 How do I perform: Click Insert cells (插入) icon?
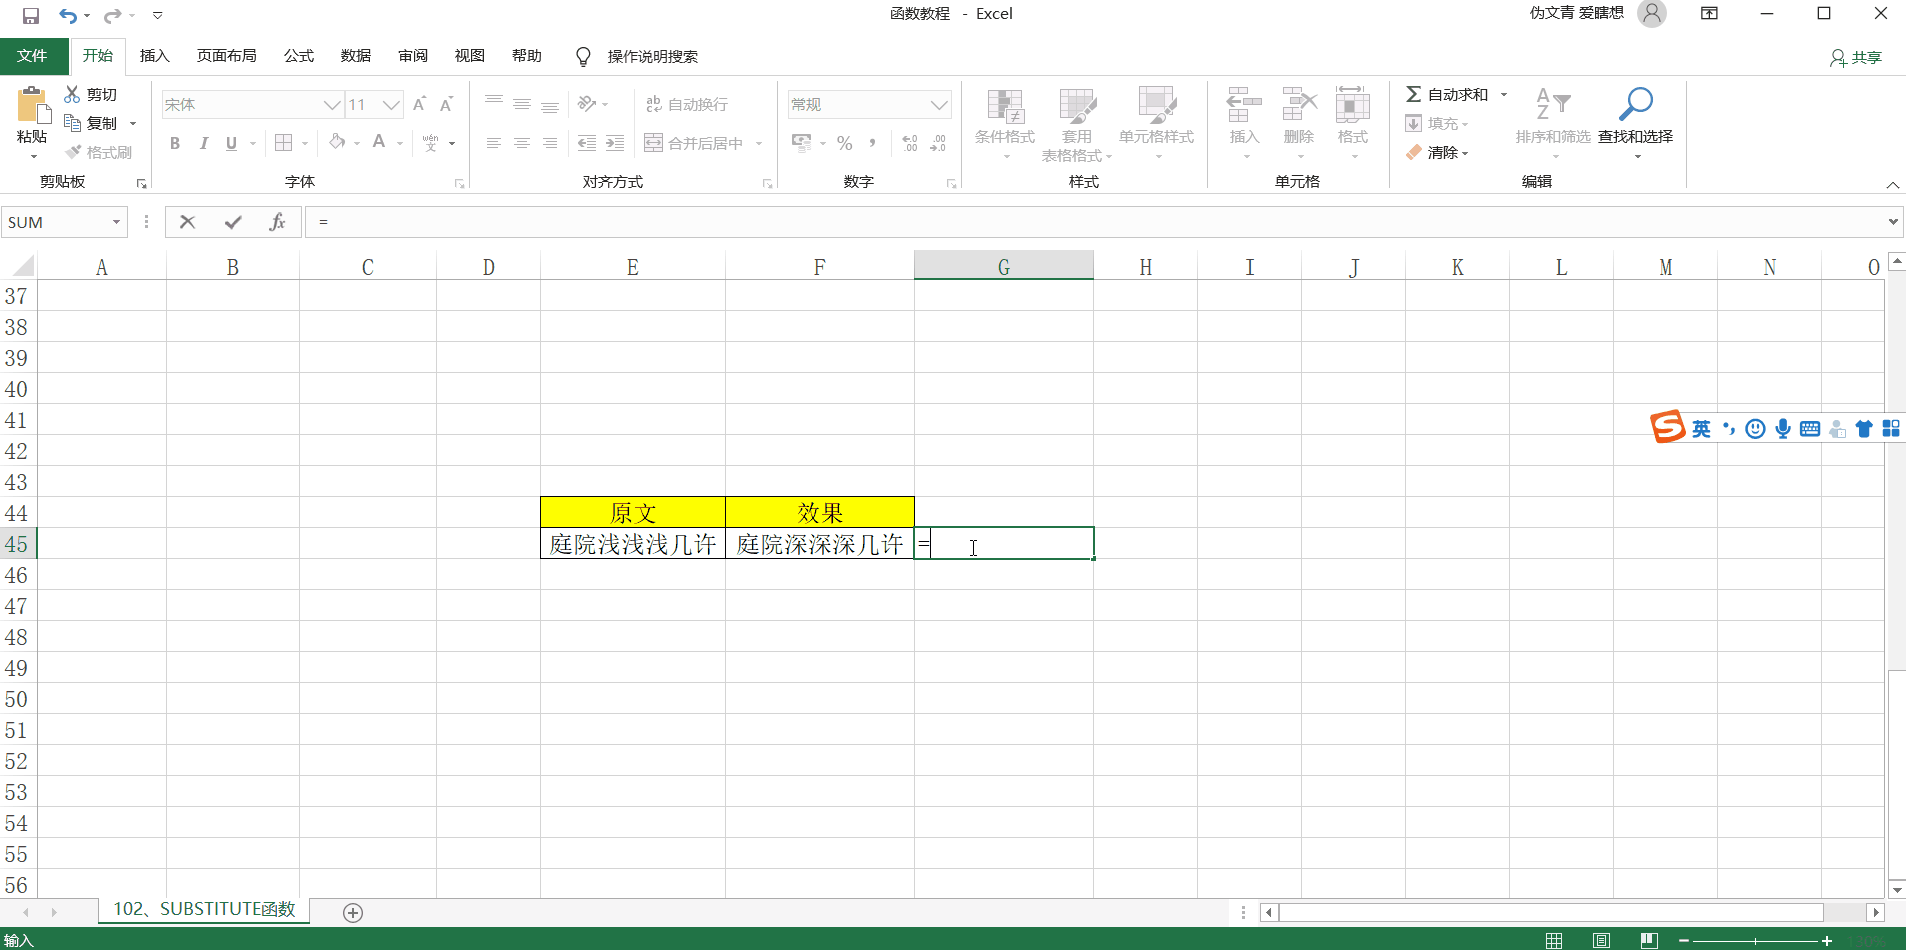point(1244,105)
